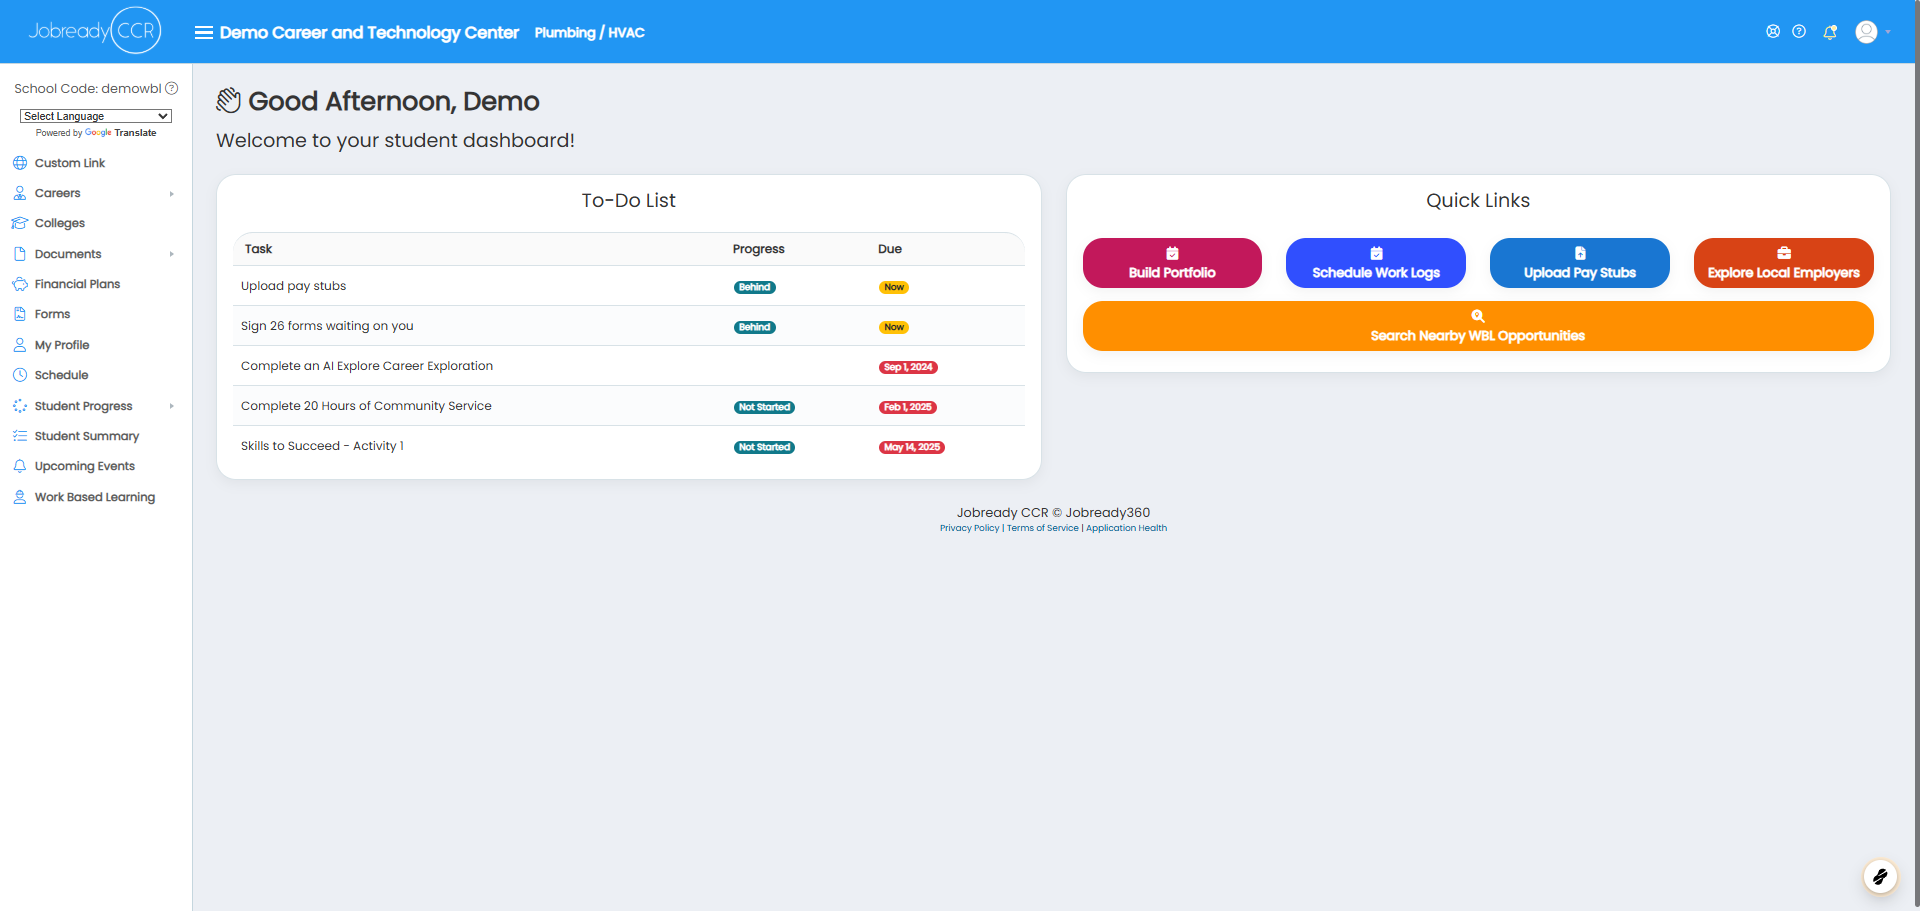Open Schedule in sidebar

tap(61, 375)
